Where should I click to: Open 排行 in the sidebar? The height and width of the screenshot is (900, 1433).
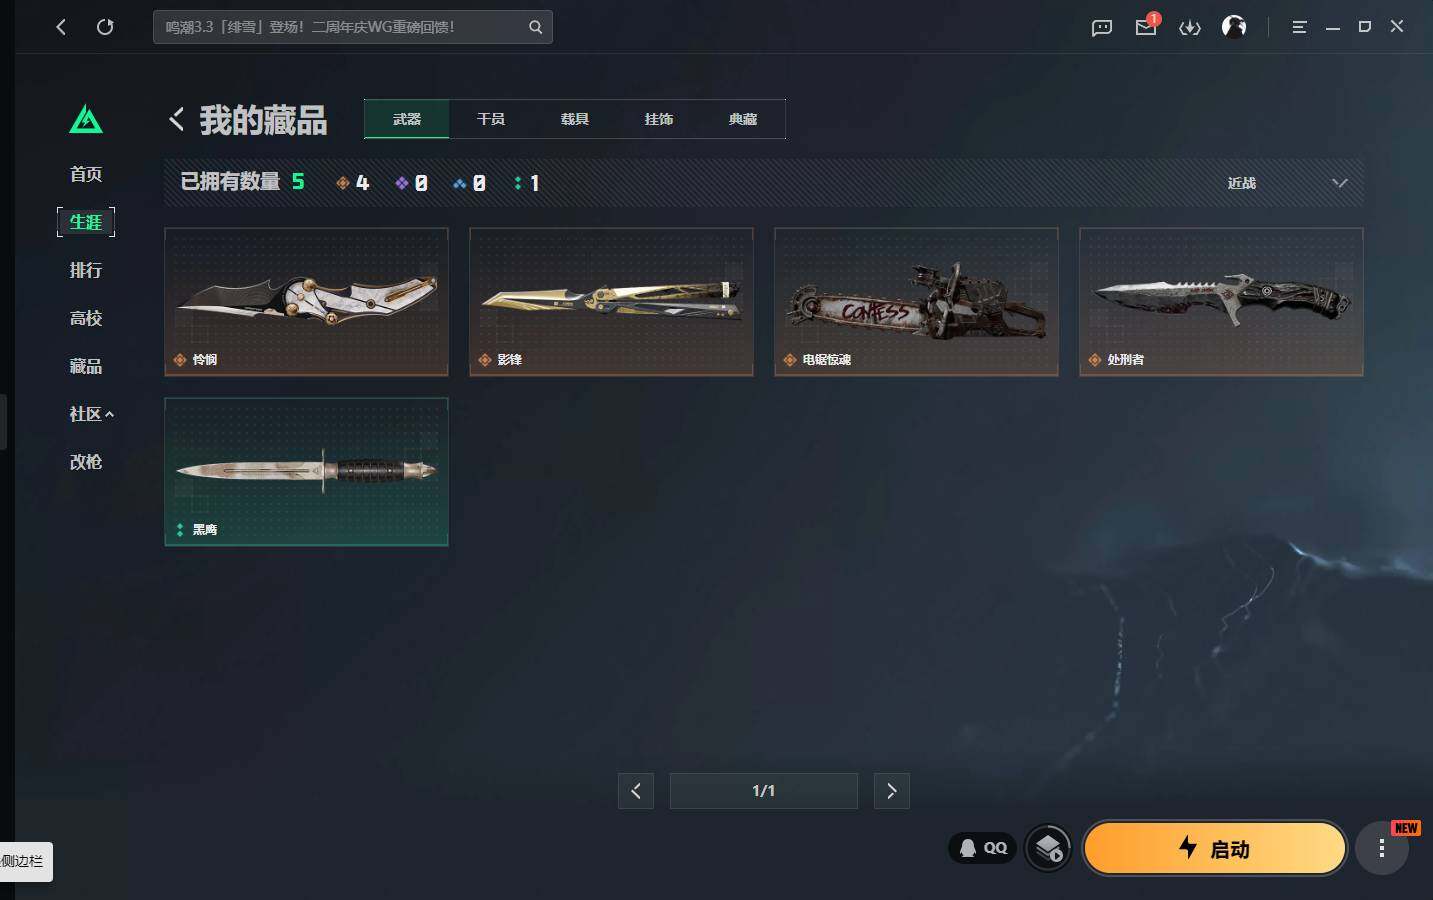tap(86, 270)
